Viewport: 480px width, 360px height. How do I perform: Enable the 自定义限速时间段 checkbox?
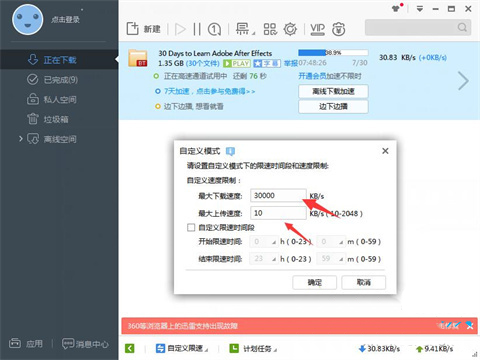coord(191,228)
